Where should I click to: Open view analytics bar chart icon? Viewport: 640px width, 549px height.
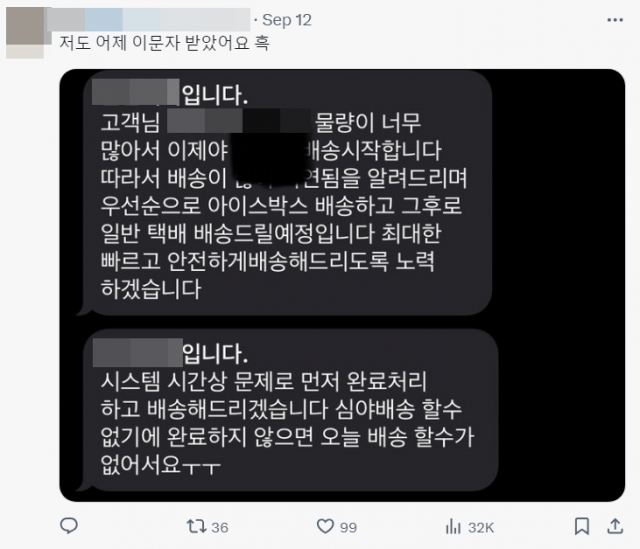[453, 527]
